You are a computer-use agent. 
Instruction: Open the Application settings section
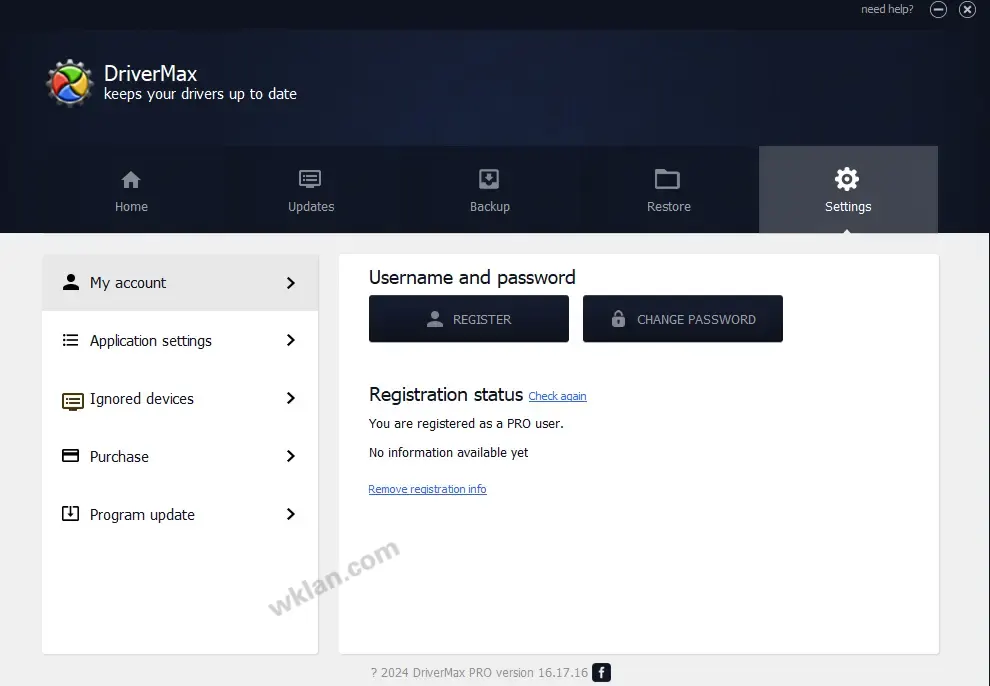pyautogui.click(x=180, y=340)
